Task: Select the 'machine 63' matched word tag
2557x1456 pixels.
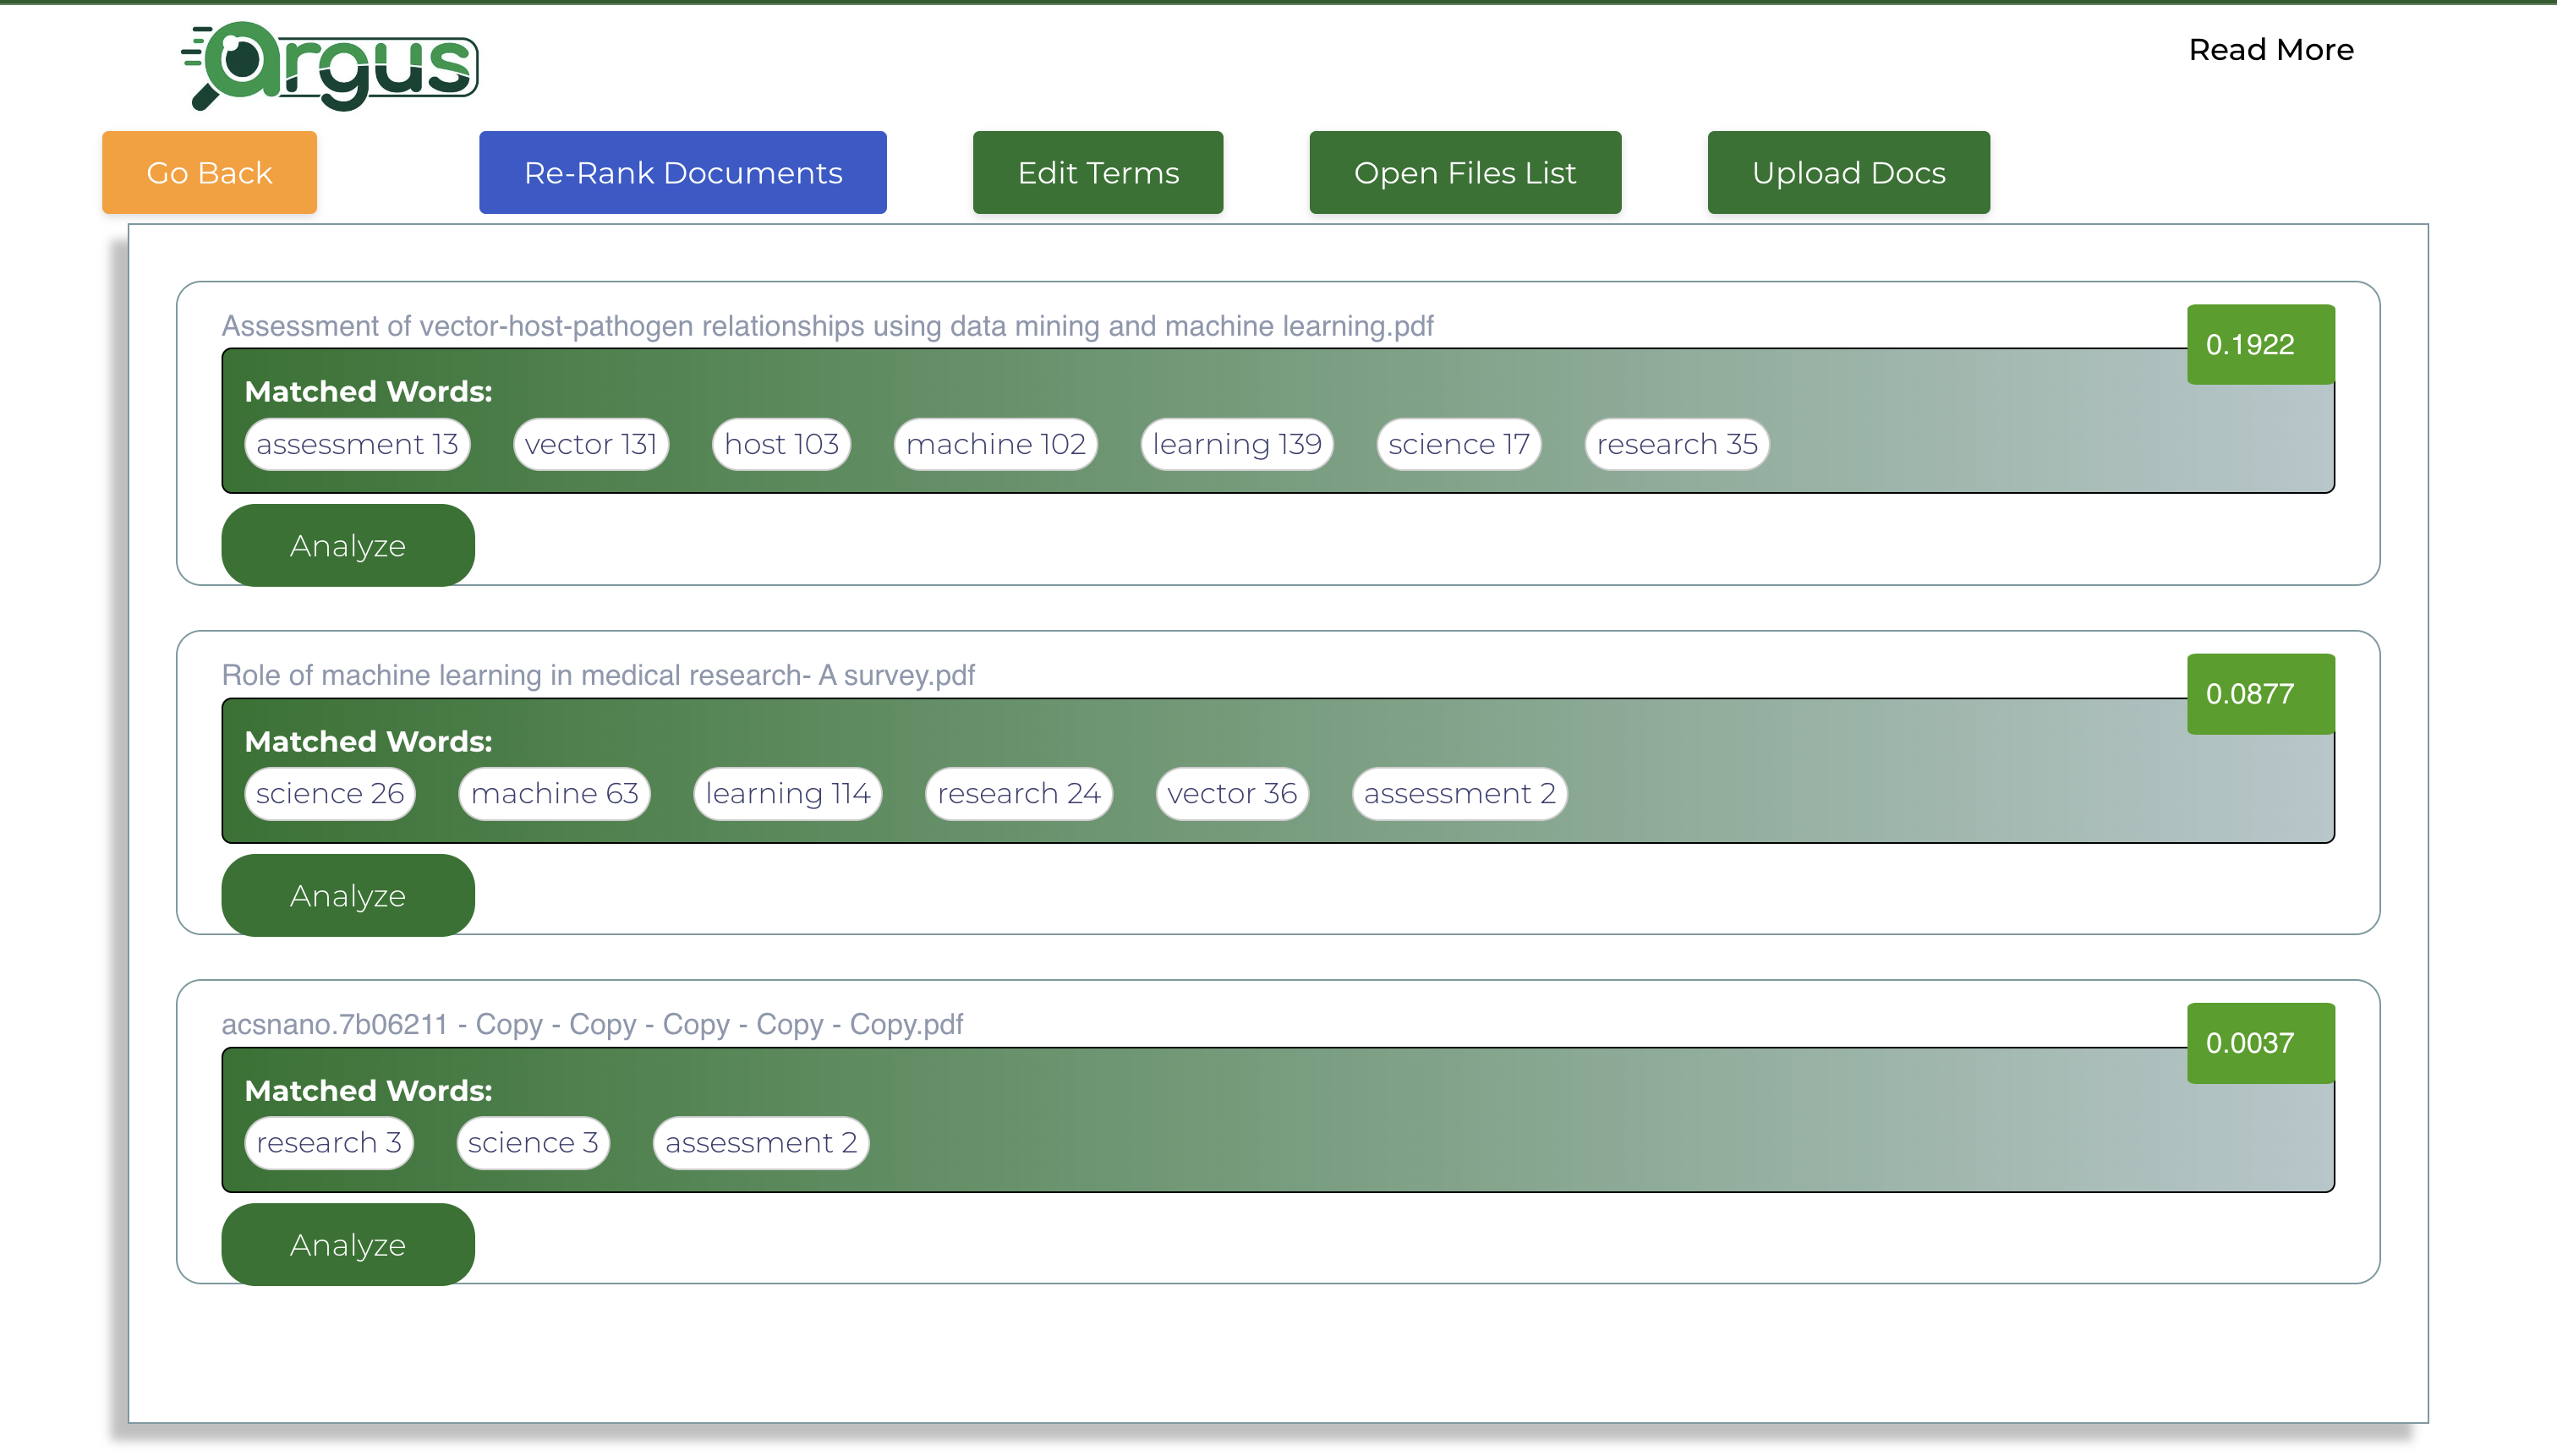Action: point(555,794)
